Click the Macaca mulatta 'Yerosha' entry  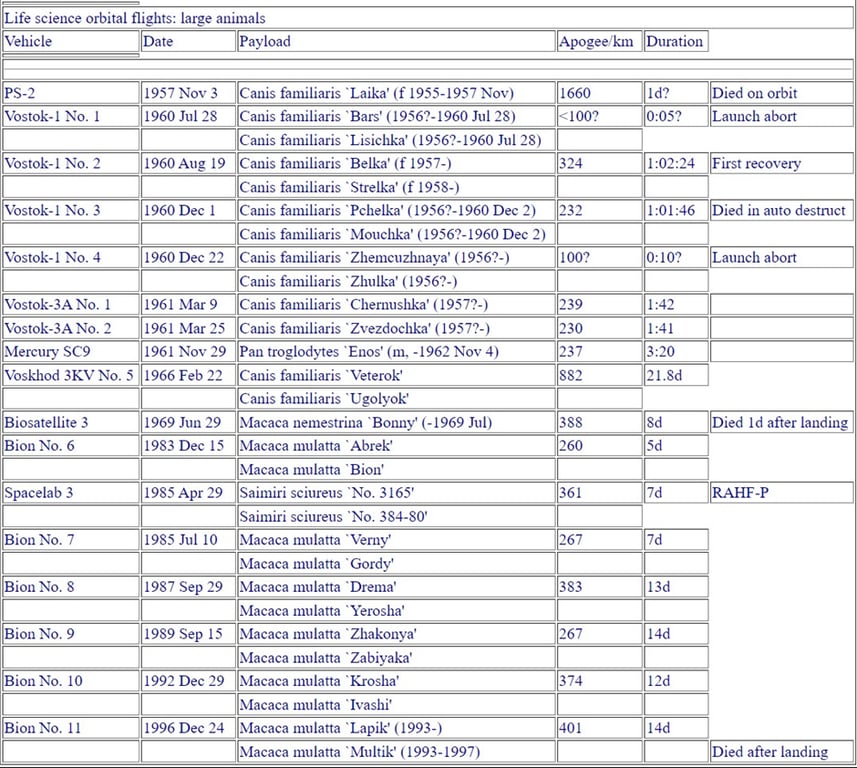tap(396, 610)
